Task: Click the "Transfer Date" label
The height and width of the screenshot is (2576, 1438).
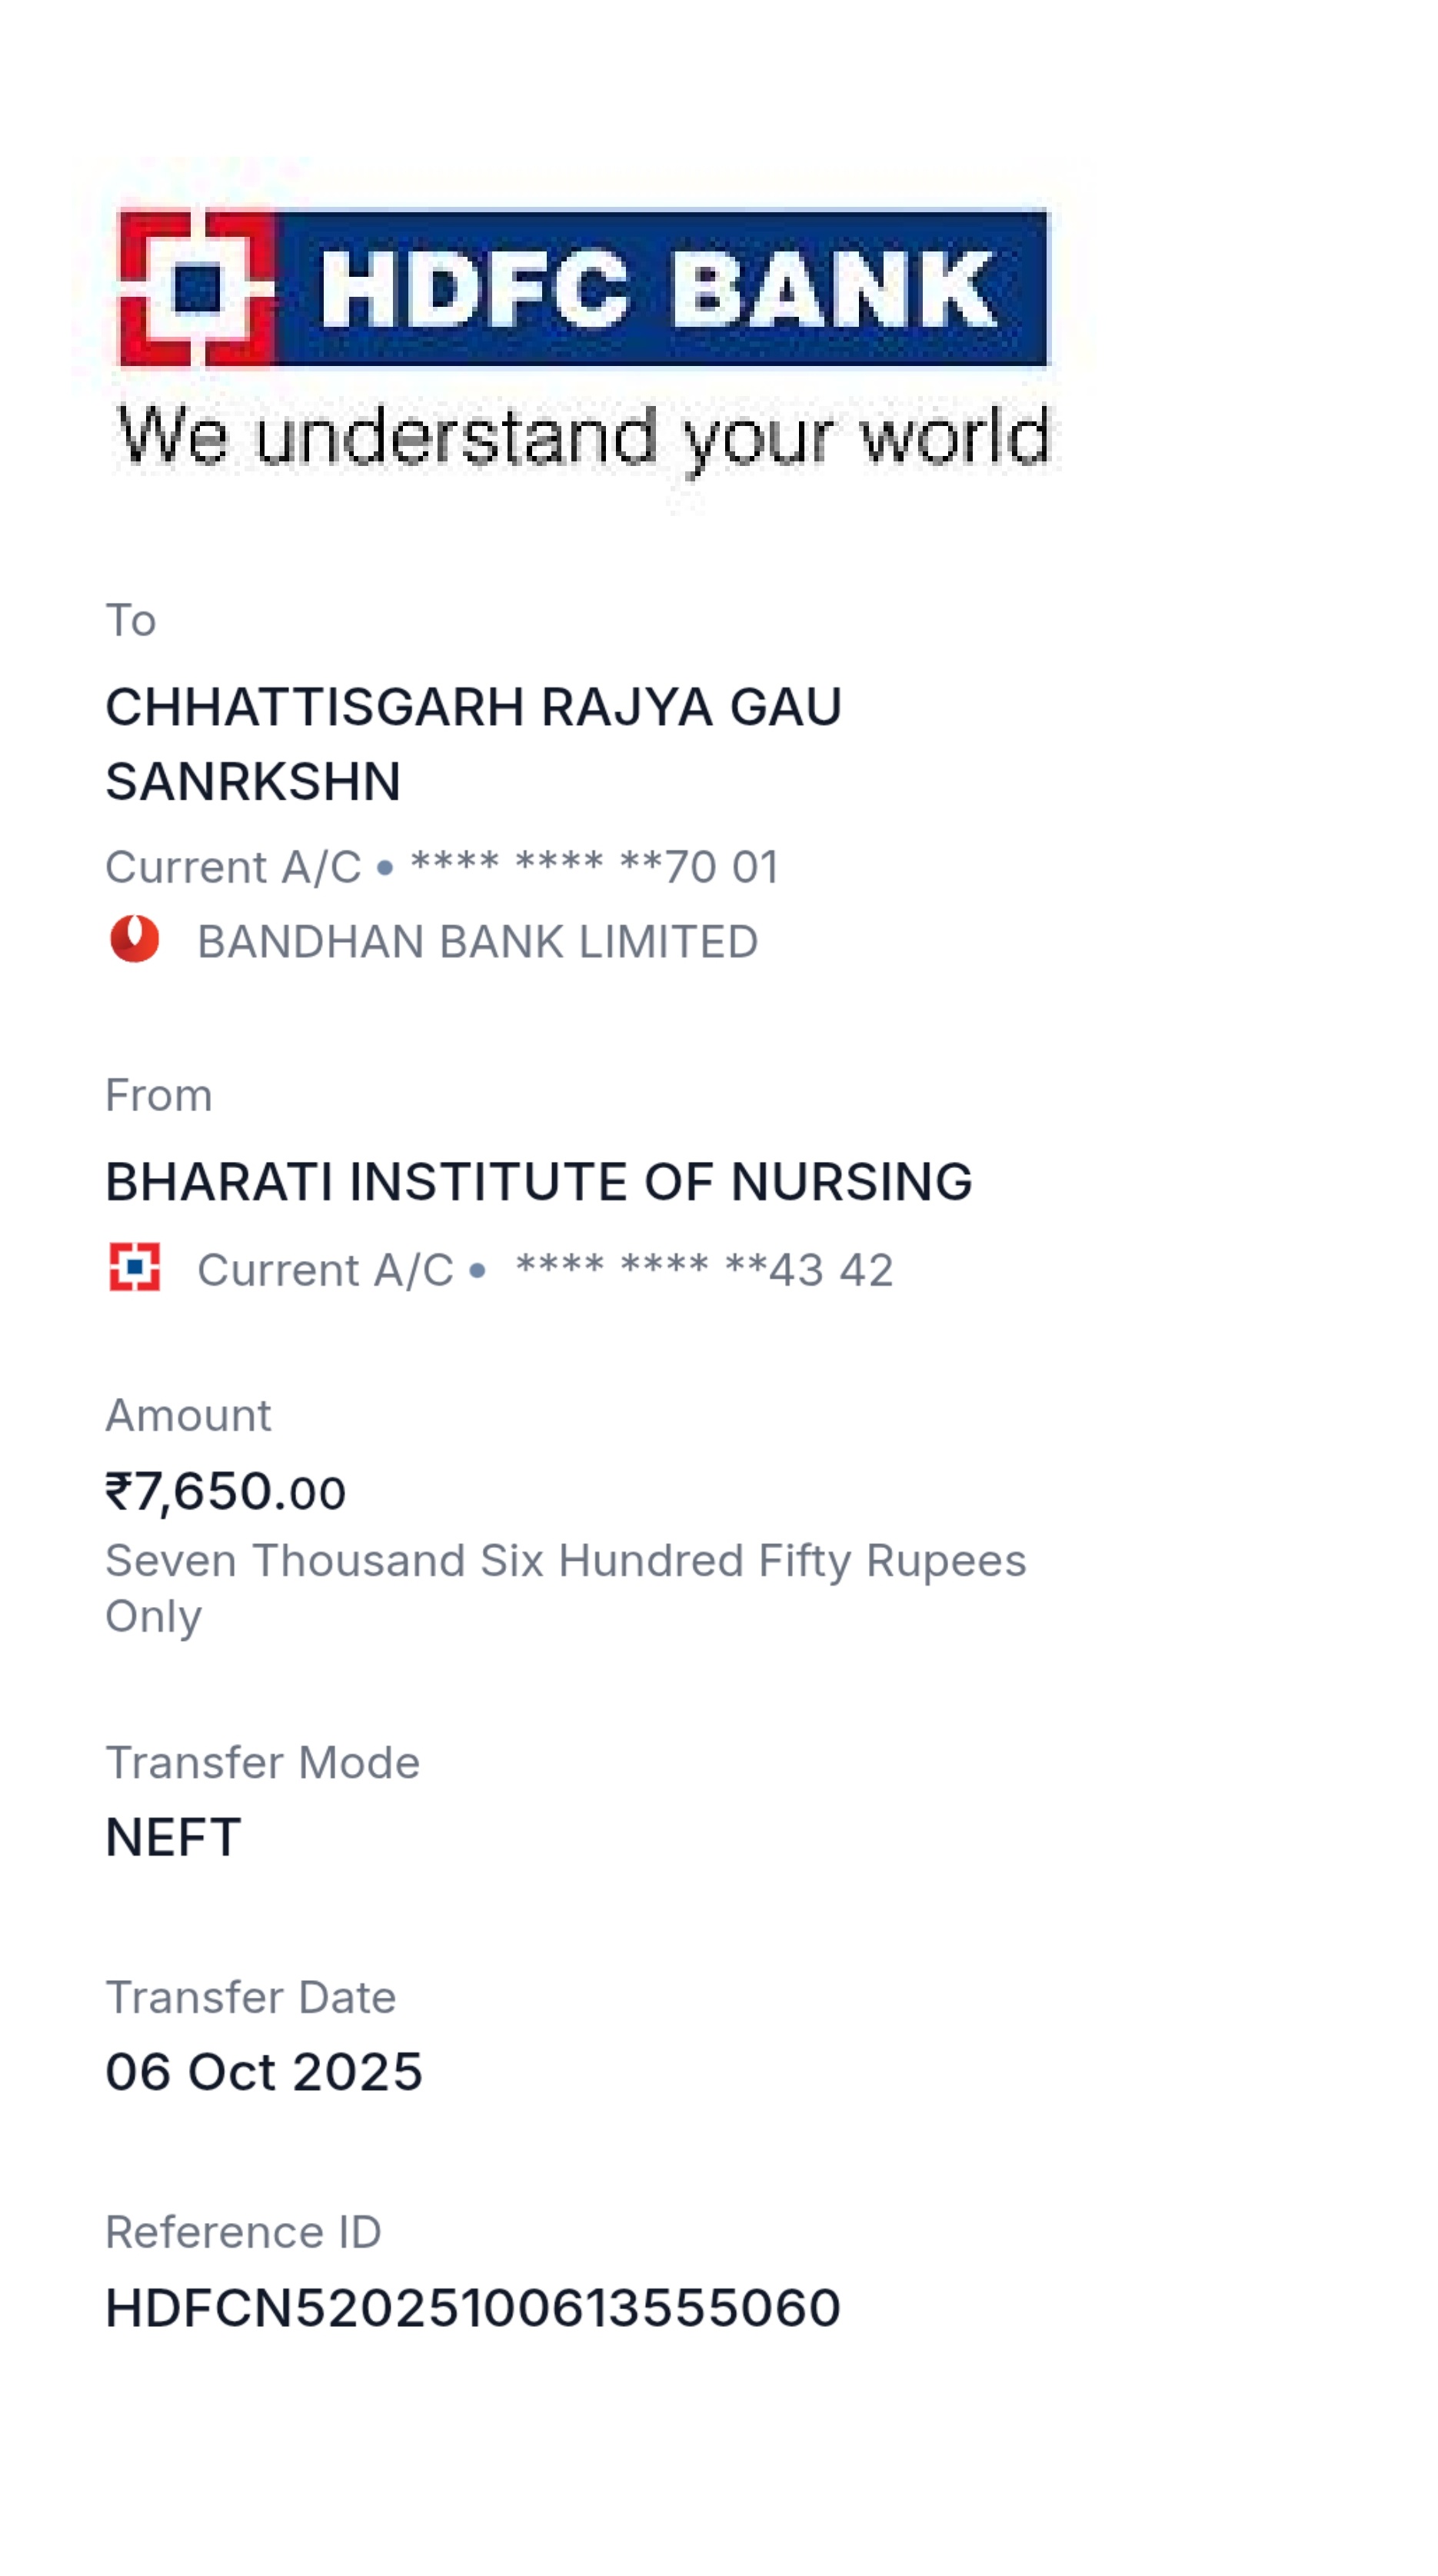Action: 250,1997
